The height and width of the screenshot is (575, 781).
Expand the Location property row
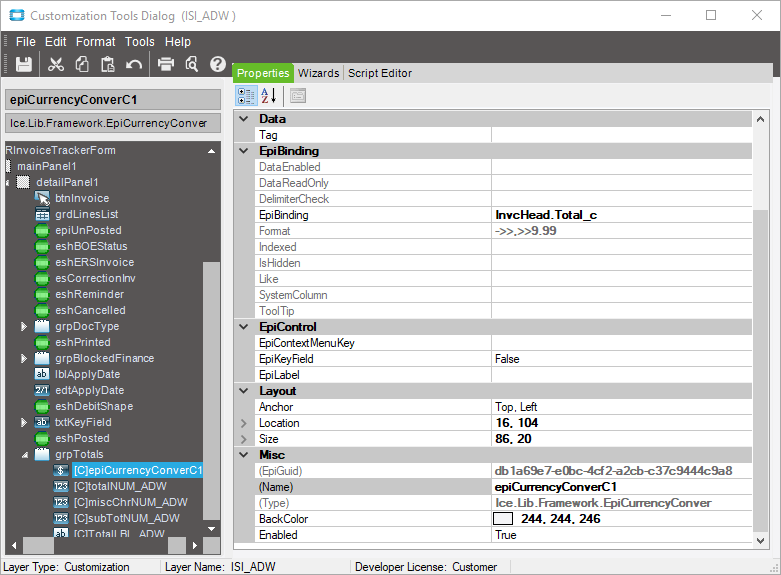coord(243,423)
